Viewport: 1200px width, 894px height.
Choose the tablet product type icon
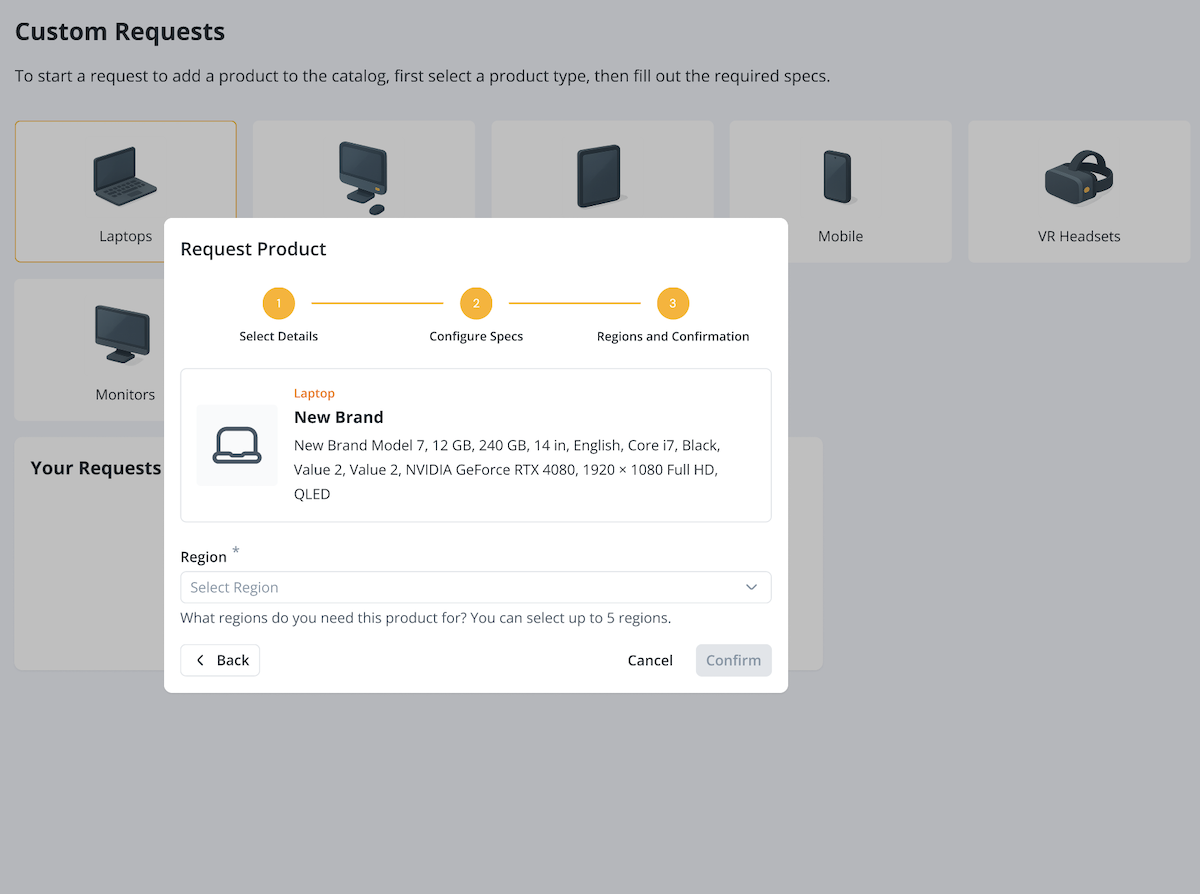tap(600, 177)
